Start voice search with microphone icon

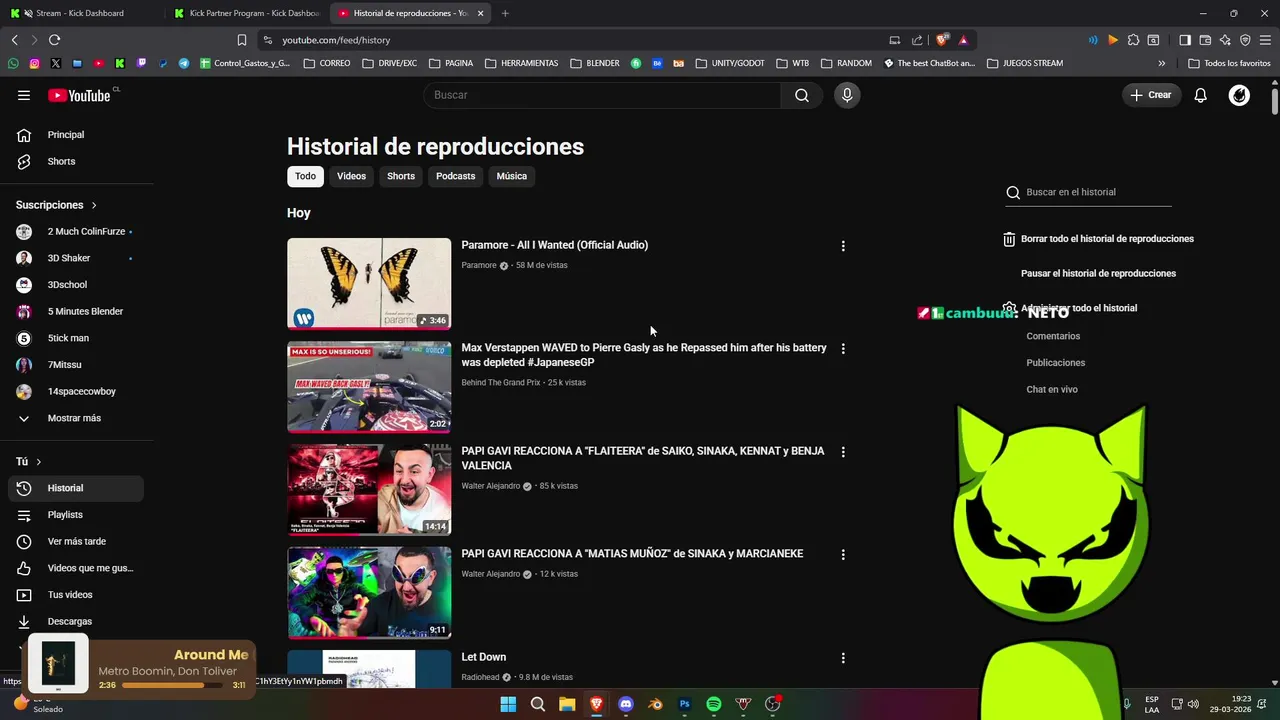[847, 95]
